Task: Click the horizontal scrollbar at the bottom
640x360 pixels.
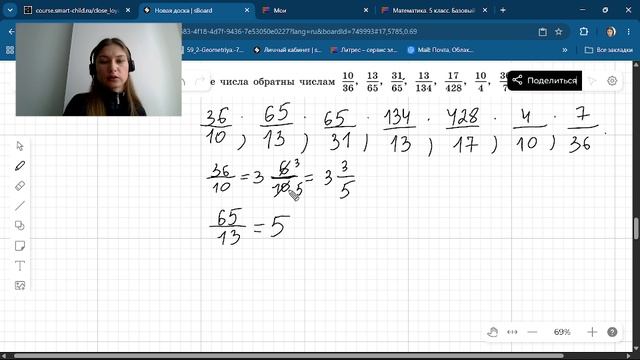Action: [289, 356]
